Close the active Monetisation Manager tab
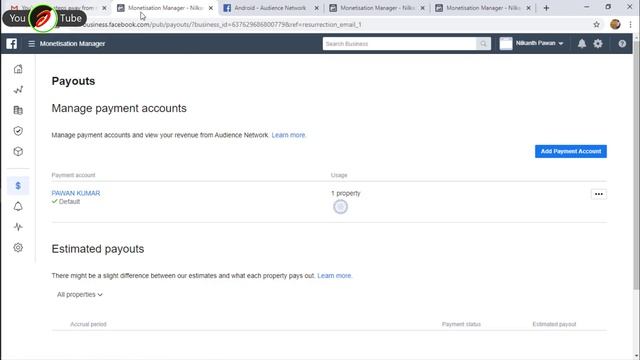The image size is (640, 360). point(211,8)
